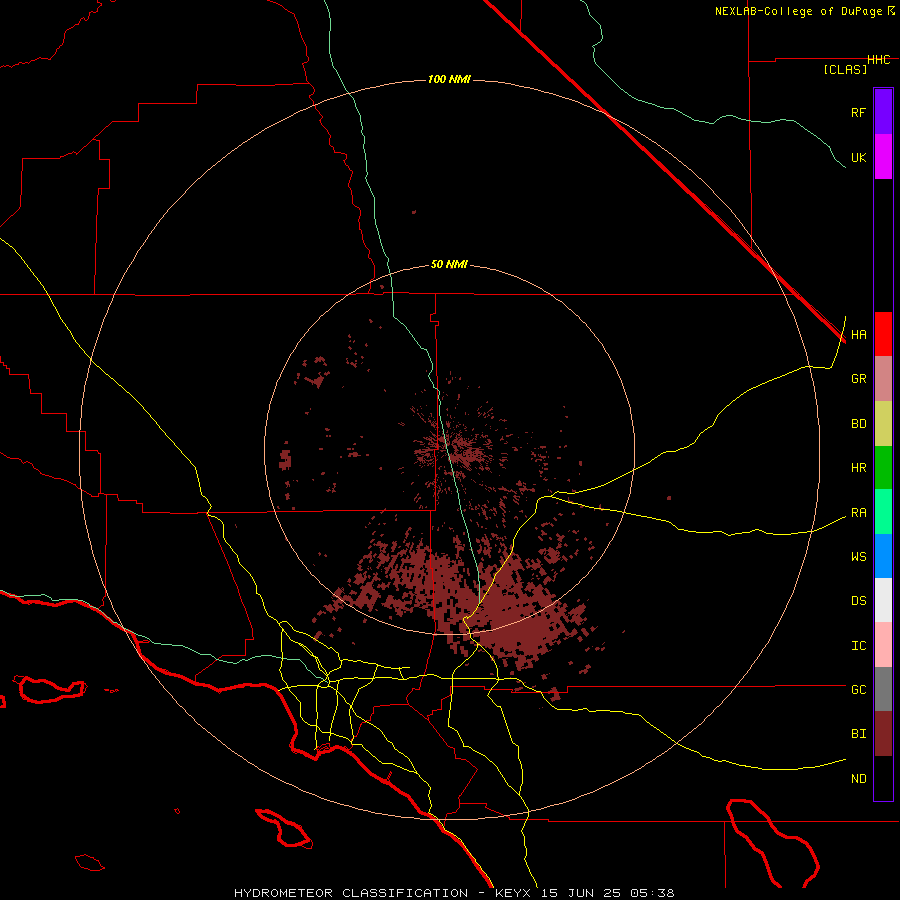The width and height of the screenshot is (900, 900).
Task: Click the RF purple legend swatch
Action: click(x=883, y=112)
